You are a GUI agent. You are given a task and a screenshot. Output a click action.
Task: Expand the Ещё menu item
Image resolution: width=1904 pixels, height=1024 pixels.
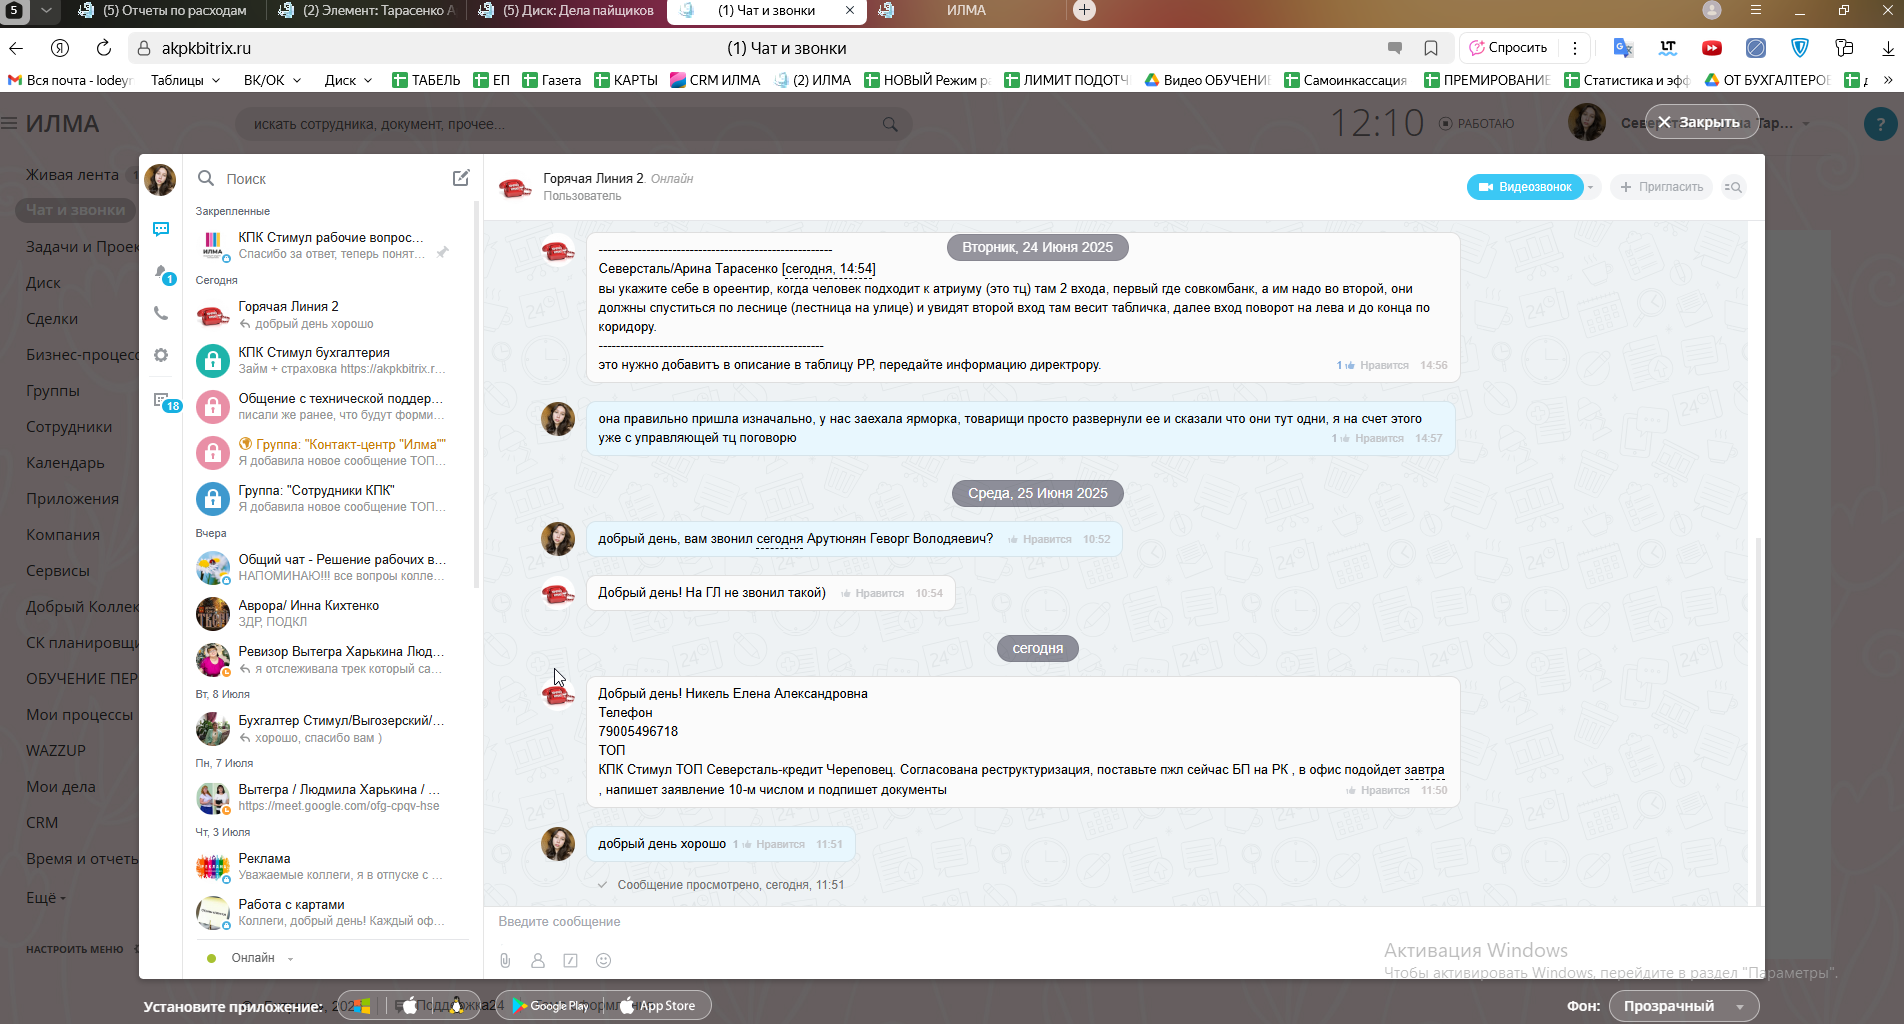46,897
